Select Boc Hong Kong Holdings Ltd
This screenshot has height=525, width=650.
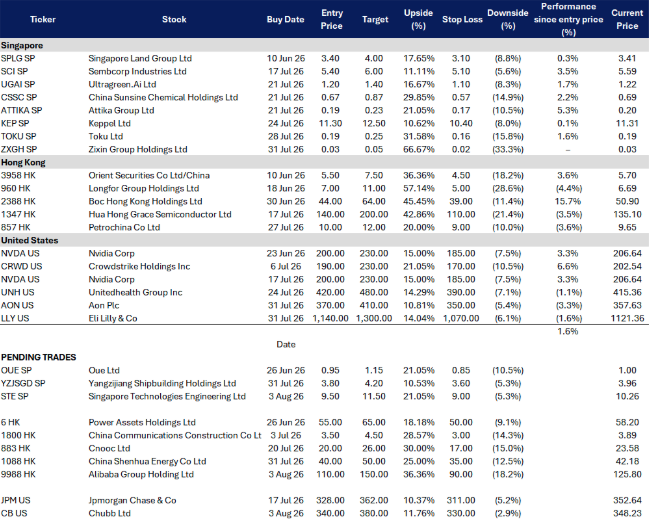coord(146,202)
